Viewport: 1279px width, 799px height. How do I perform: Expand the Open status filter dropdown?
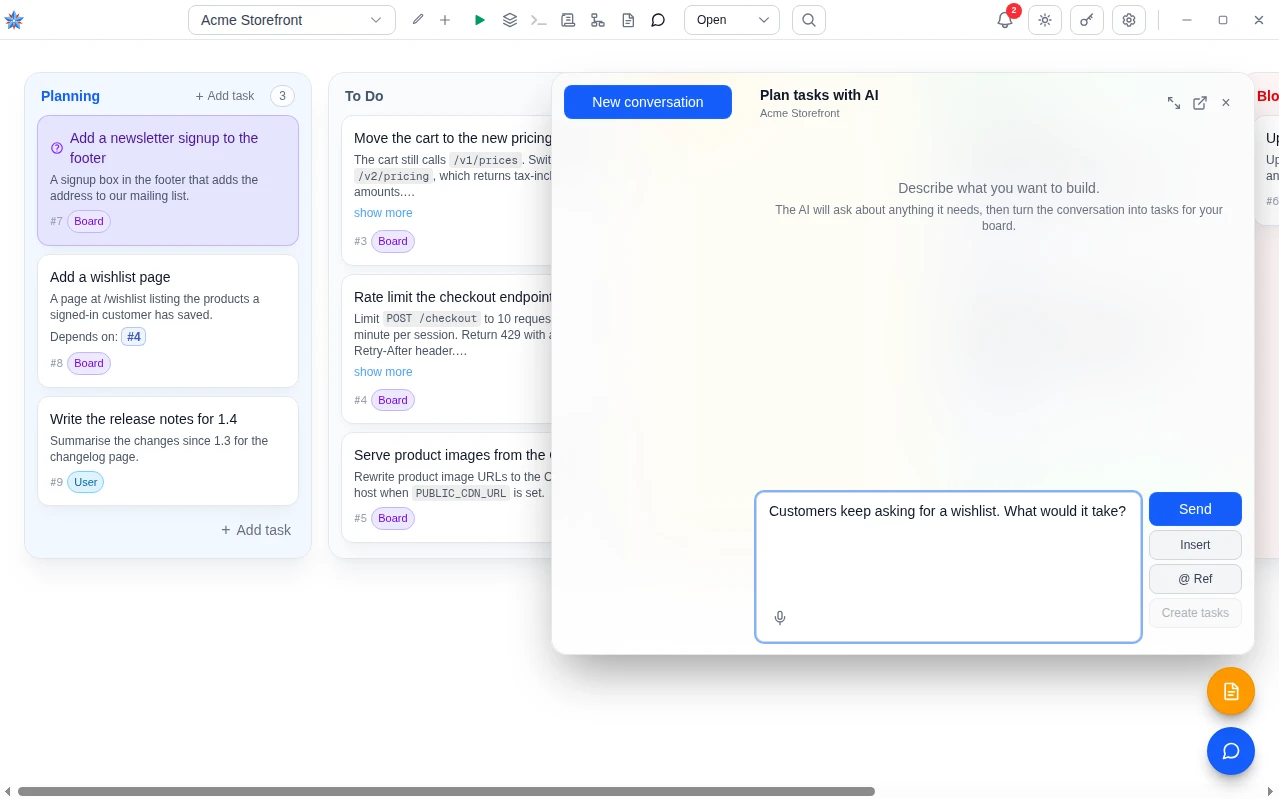[x=732, y=20]
